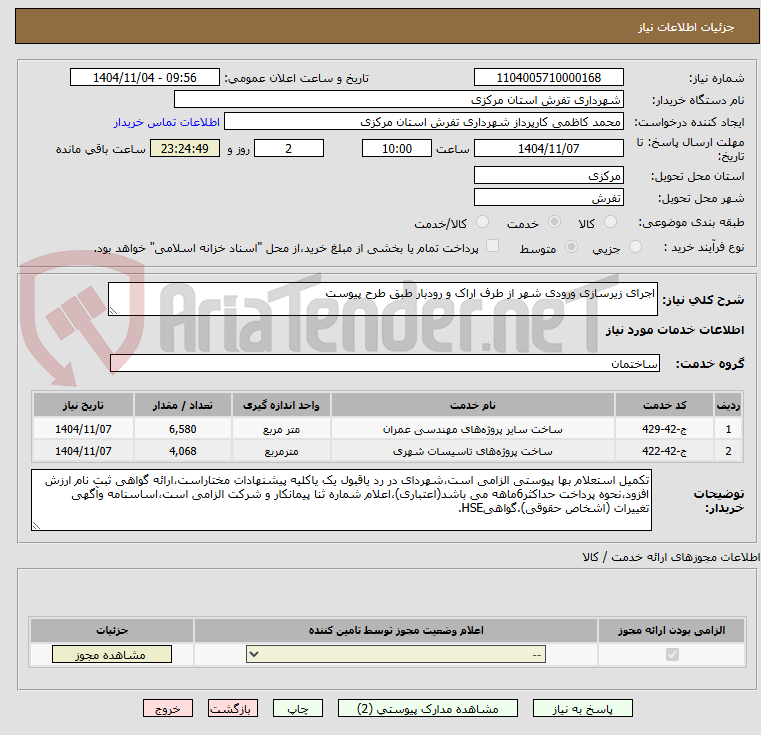Click the پاسخ به نیاز button
Image resolution: width=761 pixels, height=735 pixels.
[x=582, y=708]
